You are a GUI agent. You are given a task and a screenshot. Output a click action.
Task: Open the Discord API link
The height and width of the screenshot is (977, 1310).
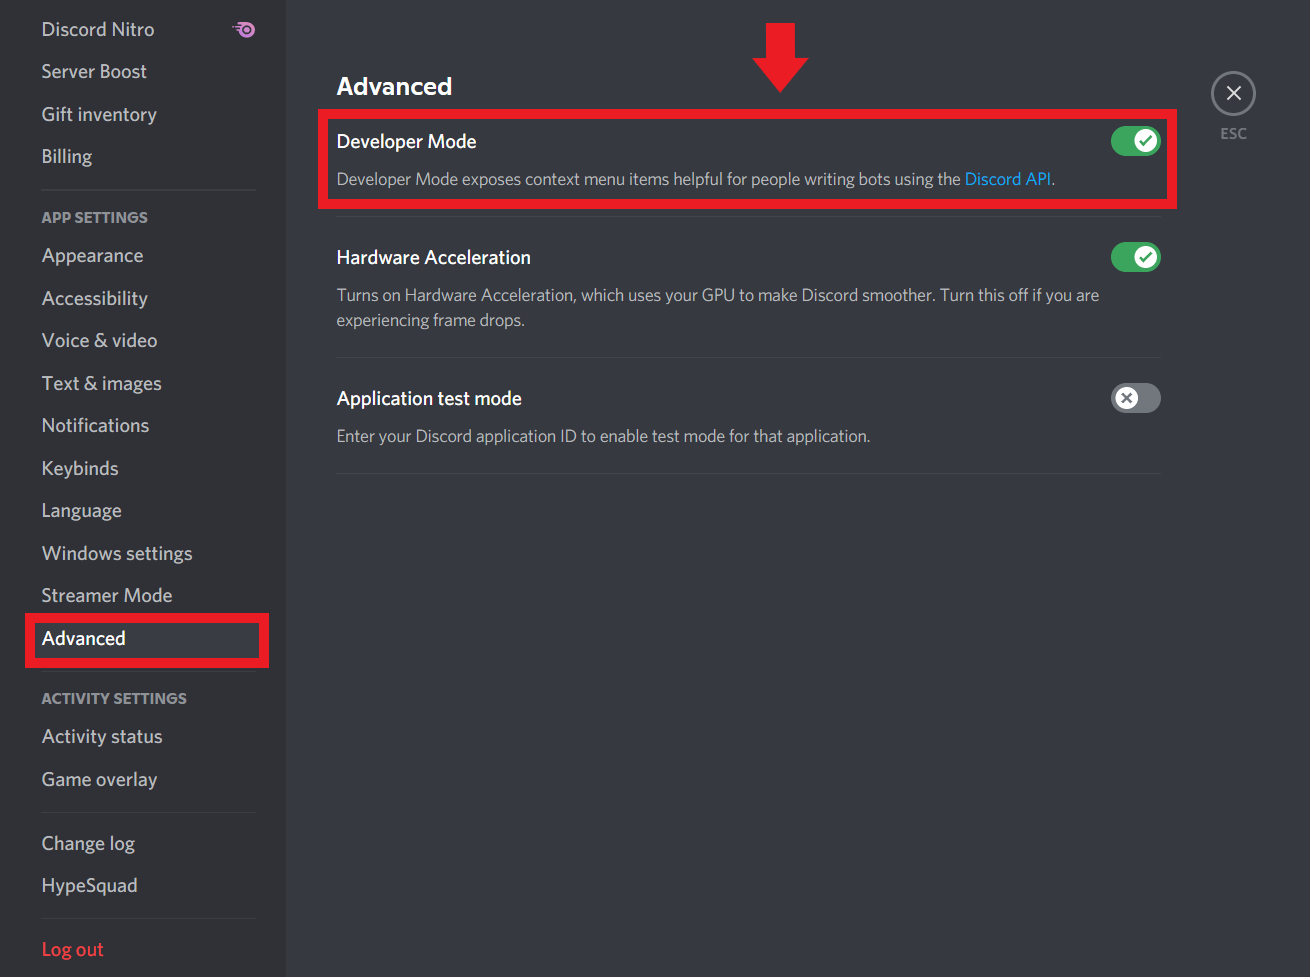pyautogui.click(x=1006, y=179)
